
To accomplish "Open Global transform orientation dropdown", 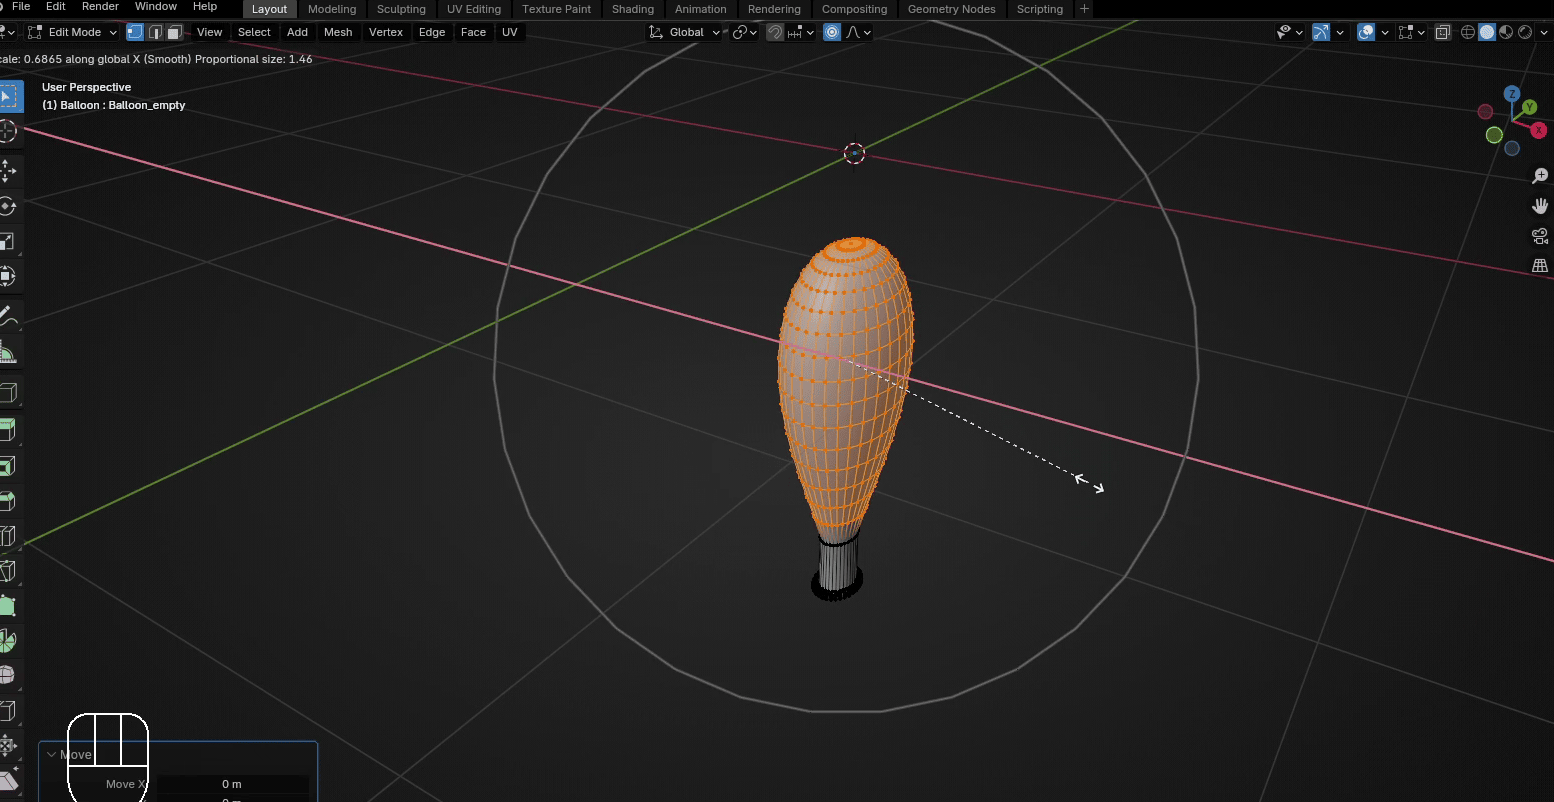I will click(x=685, y=32).
